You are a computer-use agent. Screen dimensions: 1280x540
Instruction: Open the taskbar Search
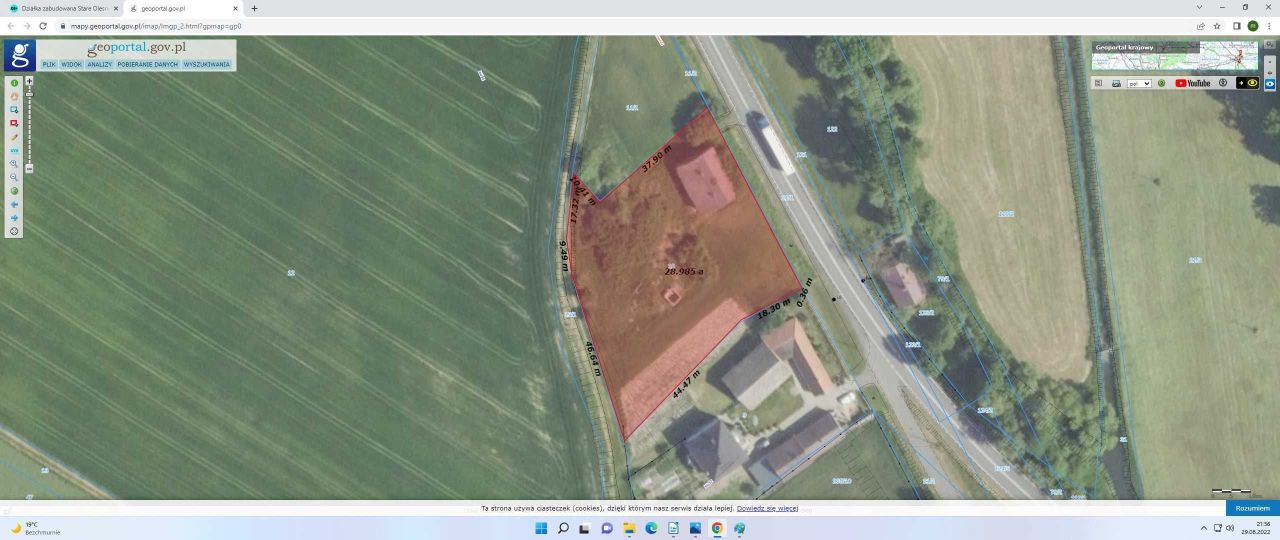coord(563,528)
